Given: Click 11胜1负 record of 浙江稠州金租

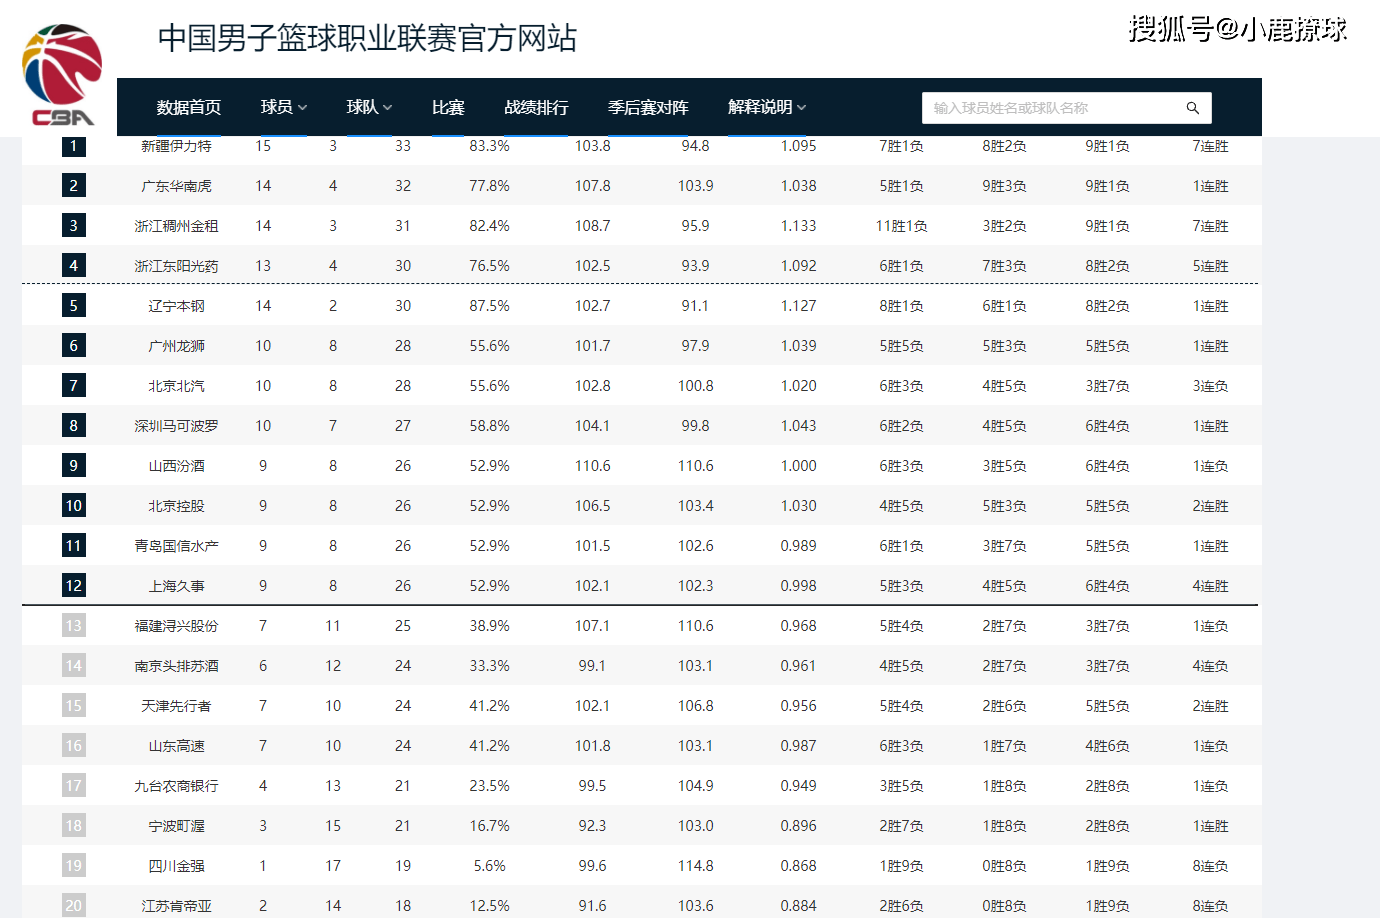Looking at the screenshot, I should coord(901,226).
